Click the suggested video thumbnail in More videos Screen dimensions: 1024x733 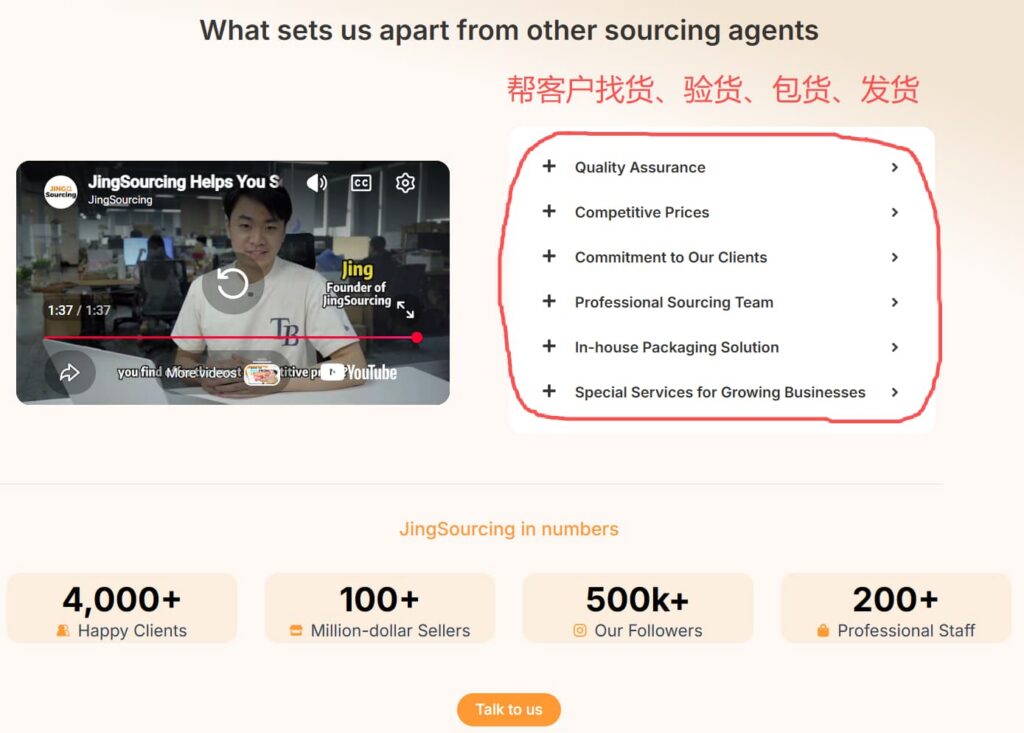click(262, 374)
